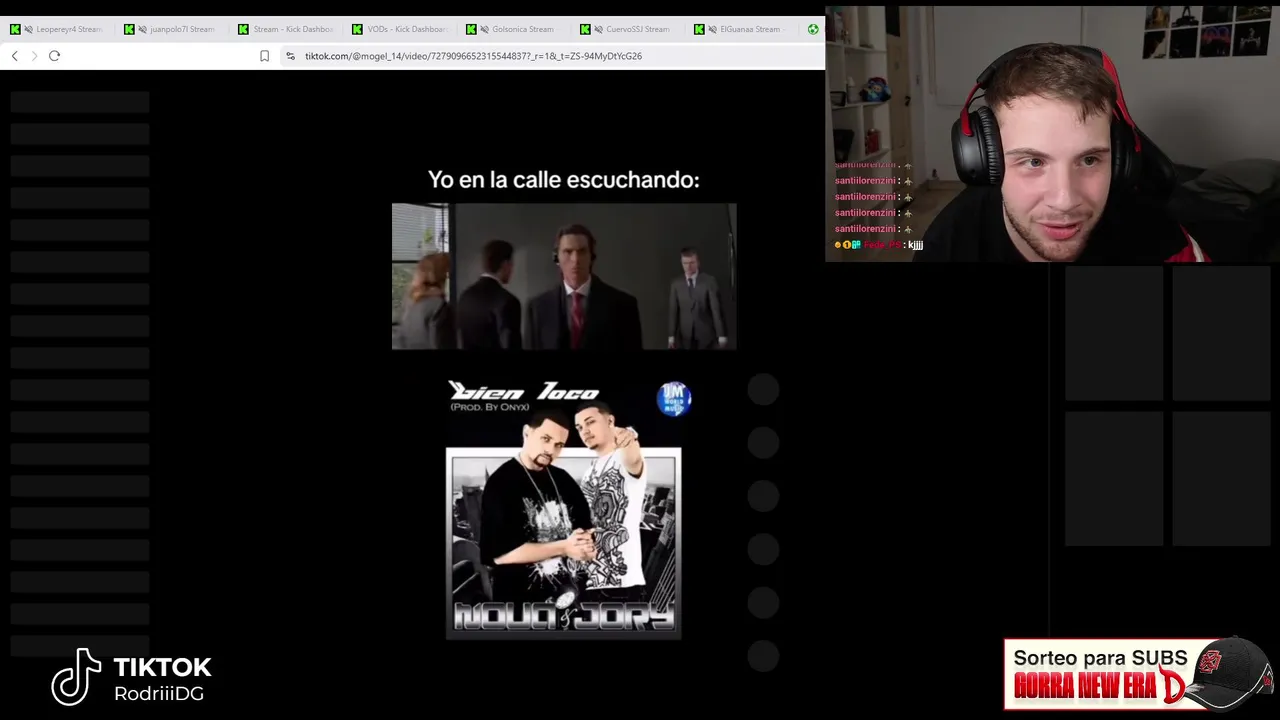This screenshot has width=1280, height=720.
Task: Click the Kick favicon on VODs tab
Action: coord(357,29)
